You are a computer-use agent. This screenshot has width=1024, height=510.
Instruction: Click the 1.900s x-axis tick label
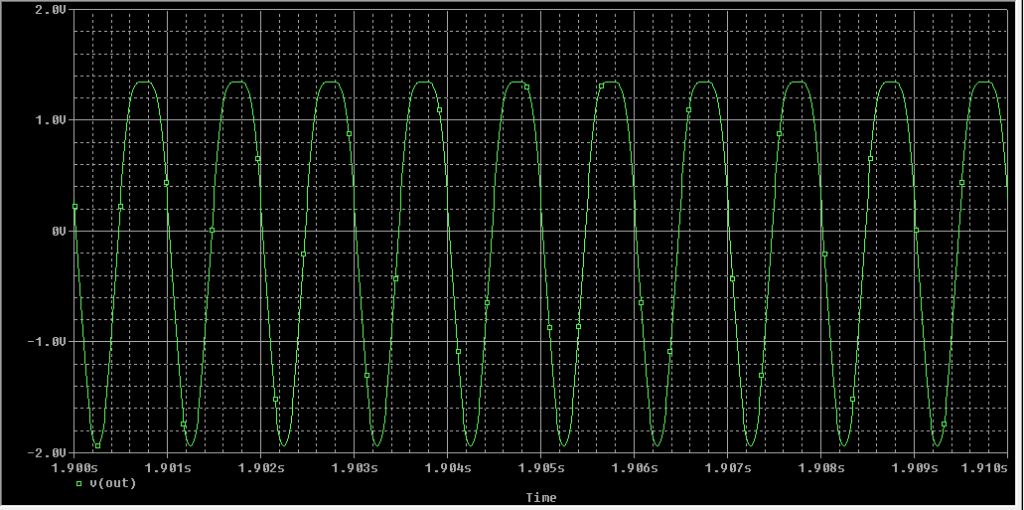pos(76,467)
